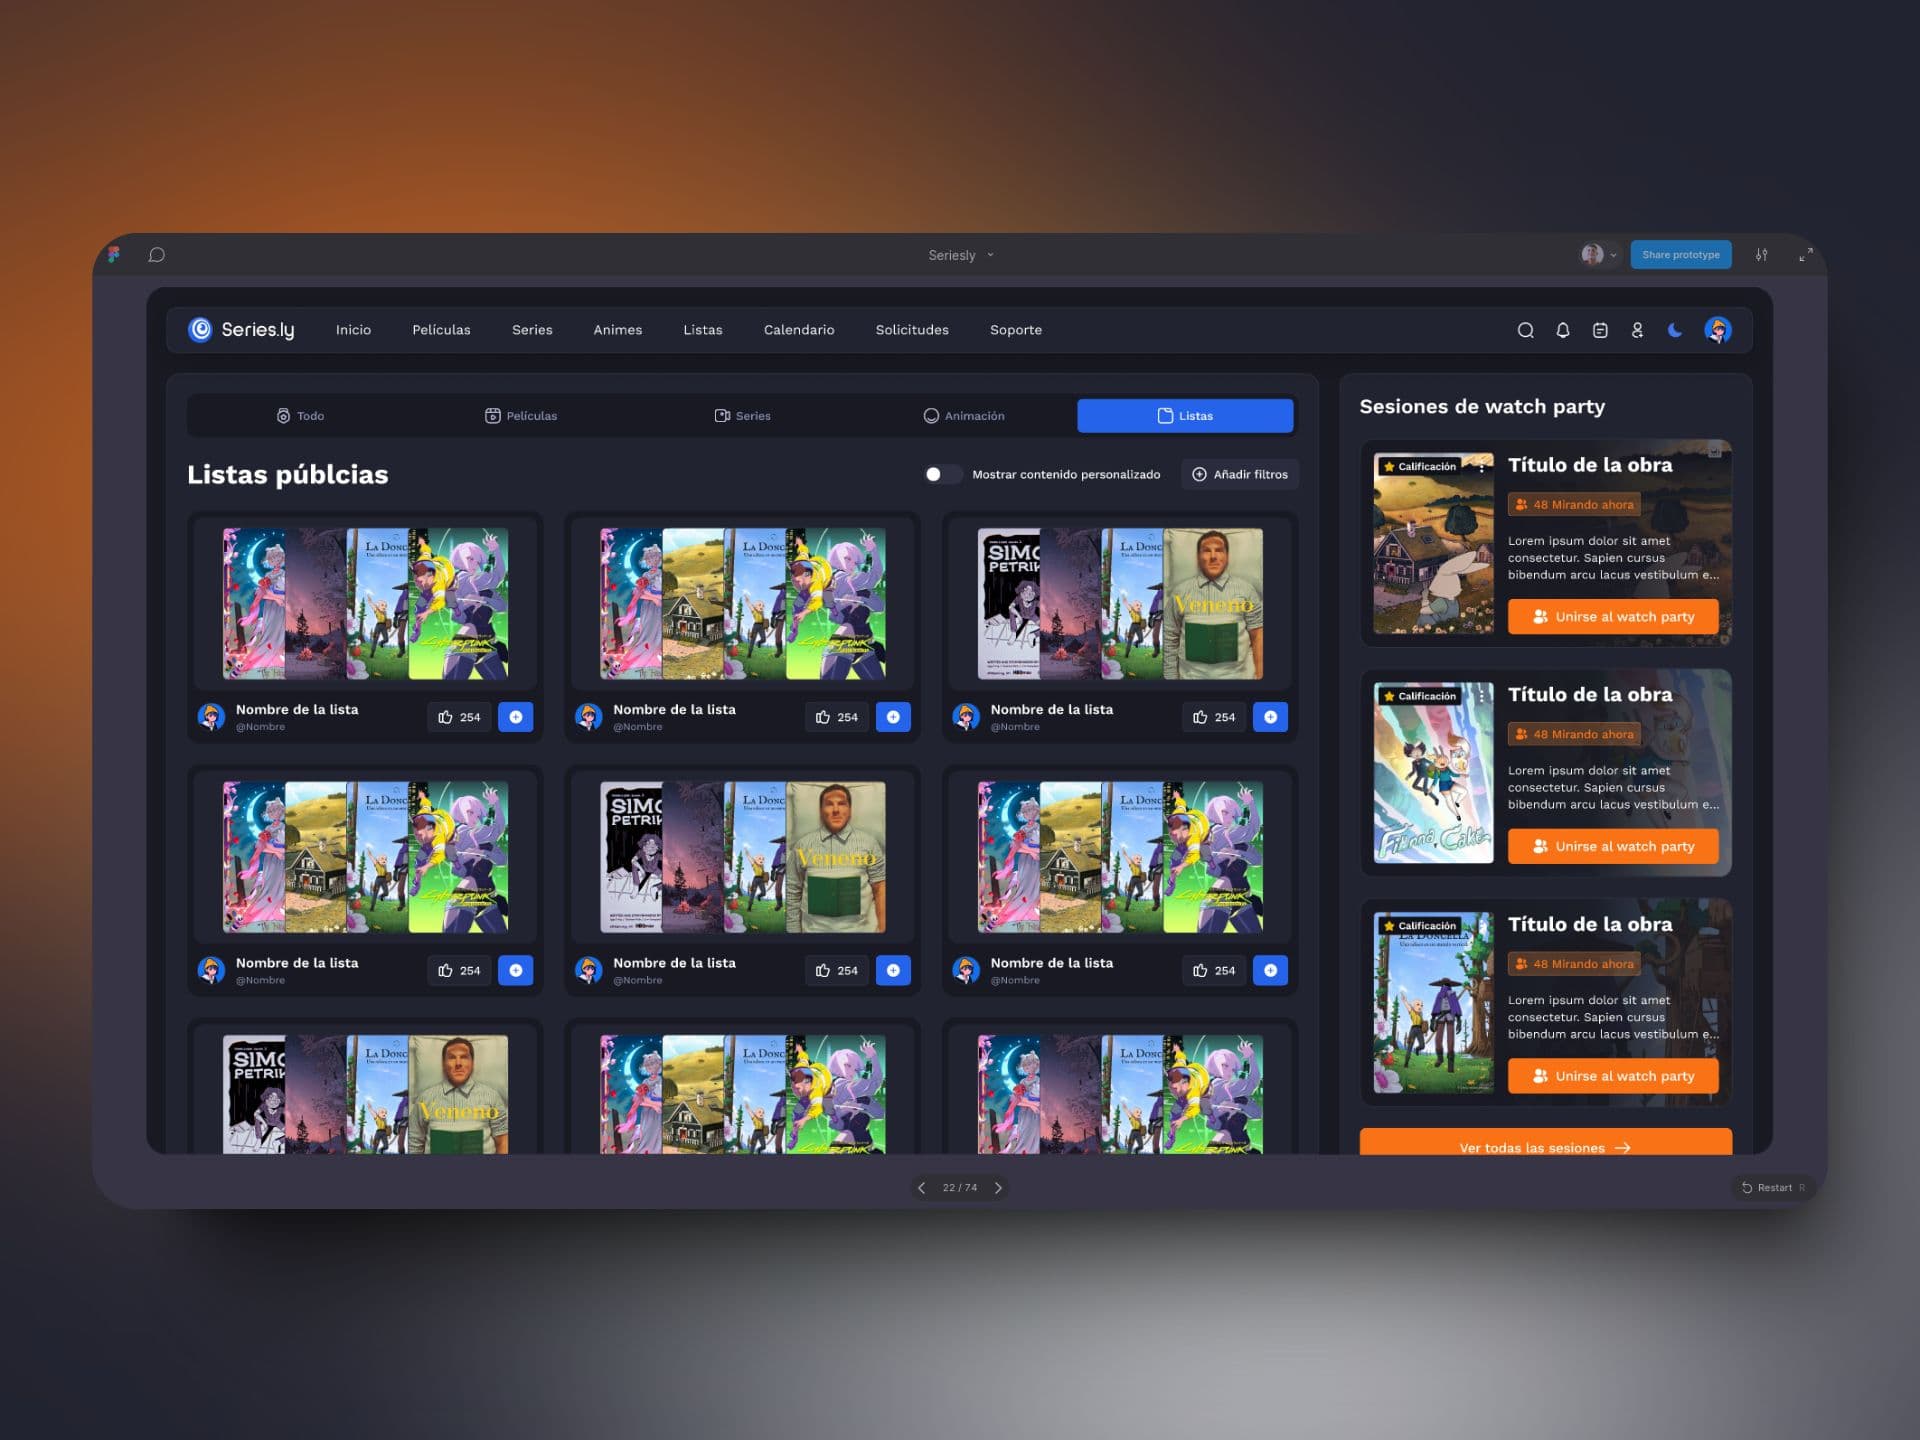
Task: Click Share prototype button
Action: tap(1680, 255)
